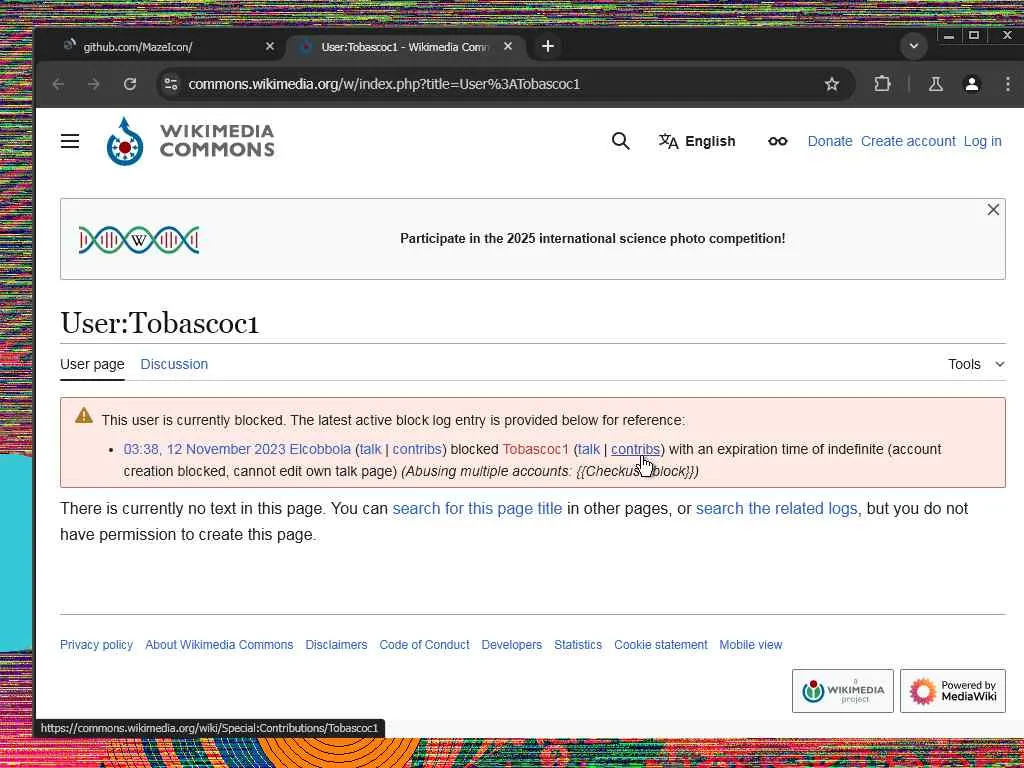This screenshot has width=1024, height=768.
Task: Select the User page tab
Action: tap(92, 364)
